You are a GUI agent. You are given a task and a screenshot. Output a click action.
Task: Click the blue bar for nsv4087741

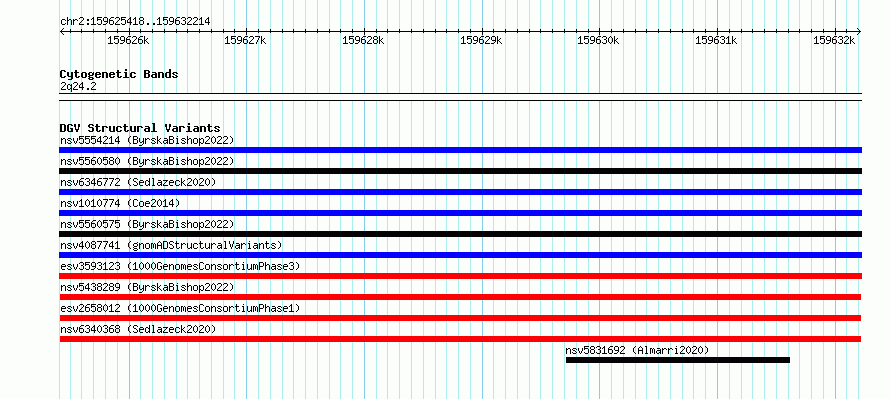click(x=460, y=255)
